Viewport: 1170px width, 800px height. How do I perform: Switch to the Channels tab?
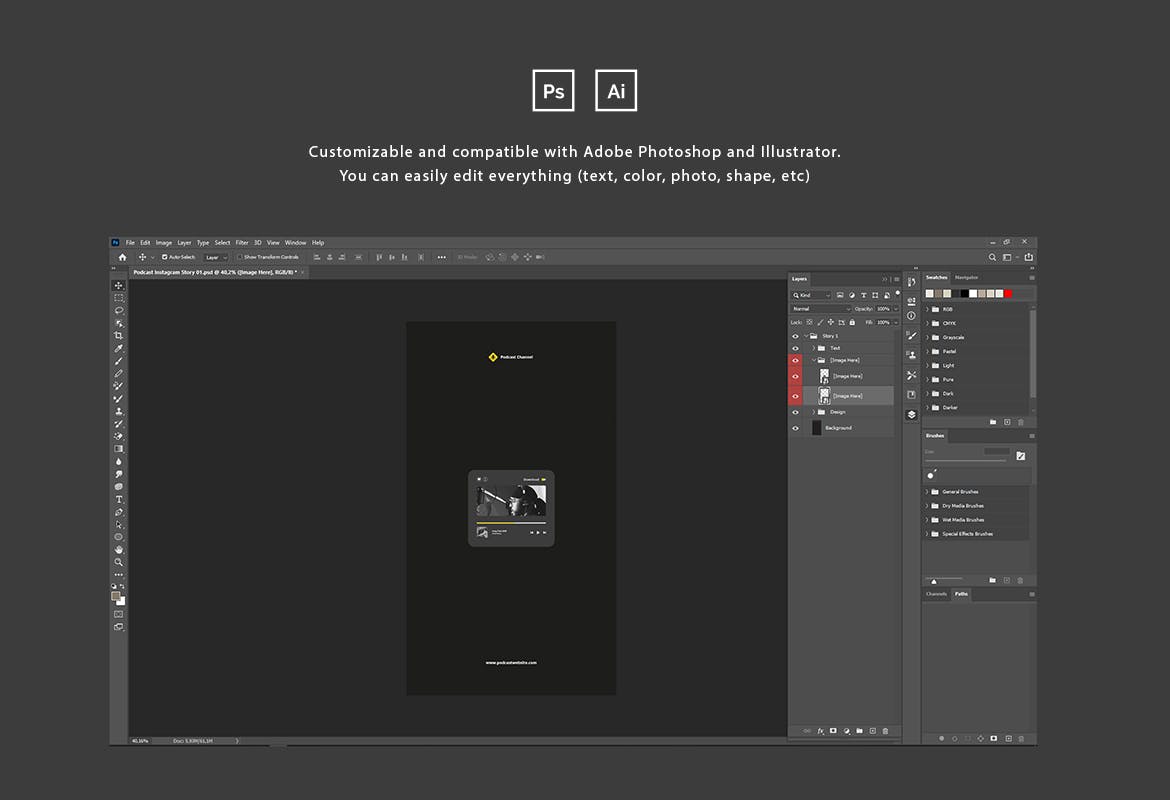click(936, 594)
